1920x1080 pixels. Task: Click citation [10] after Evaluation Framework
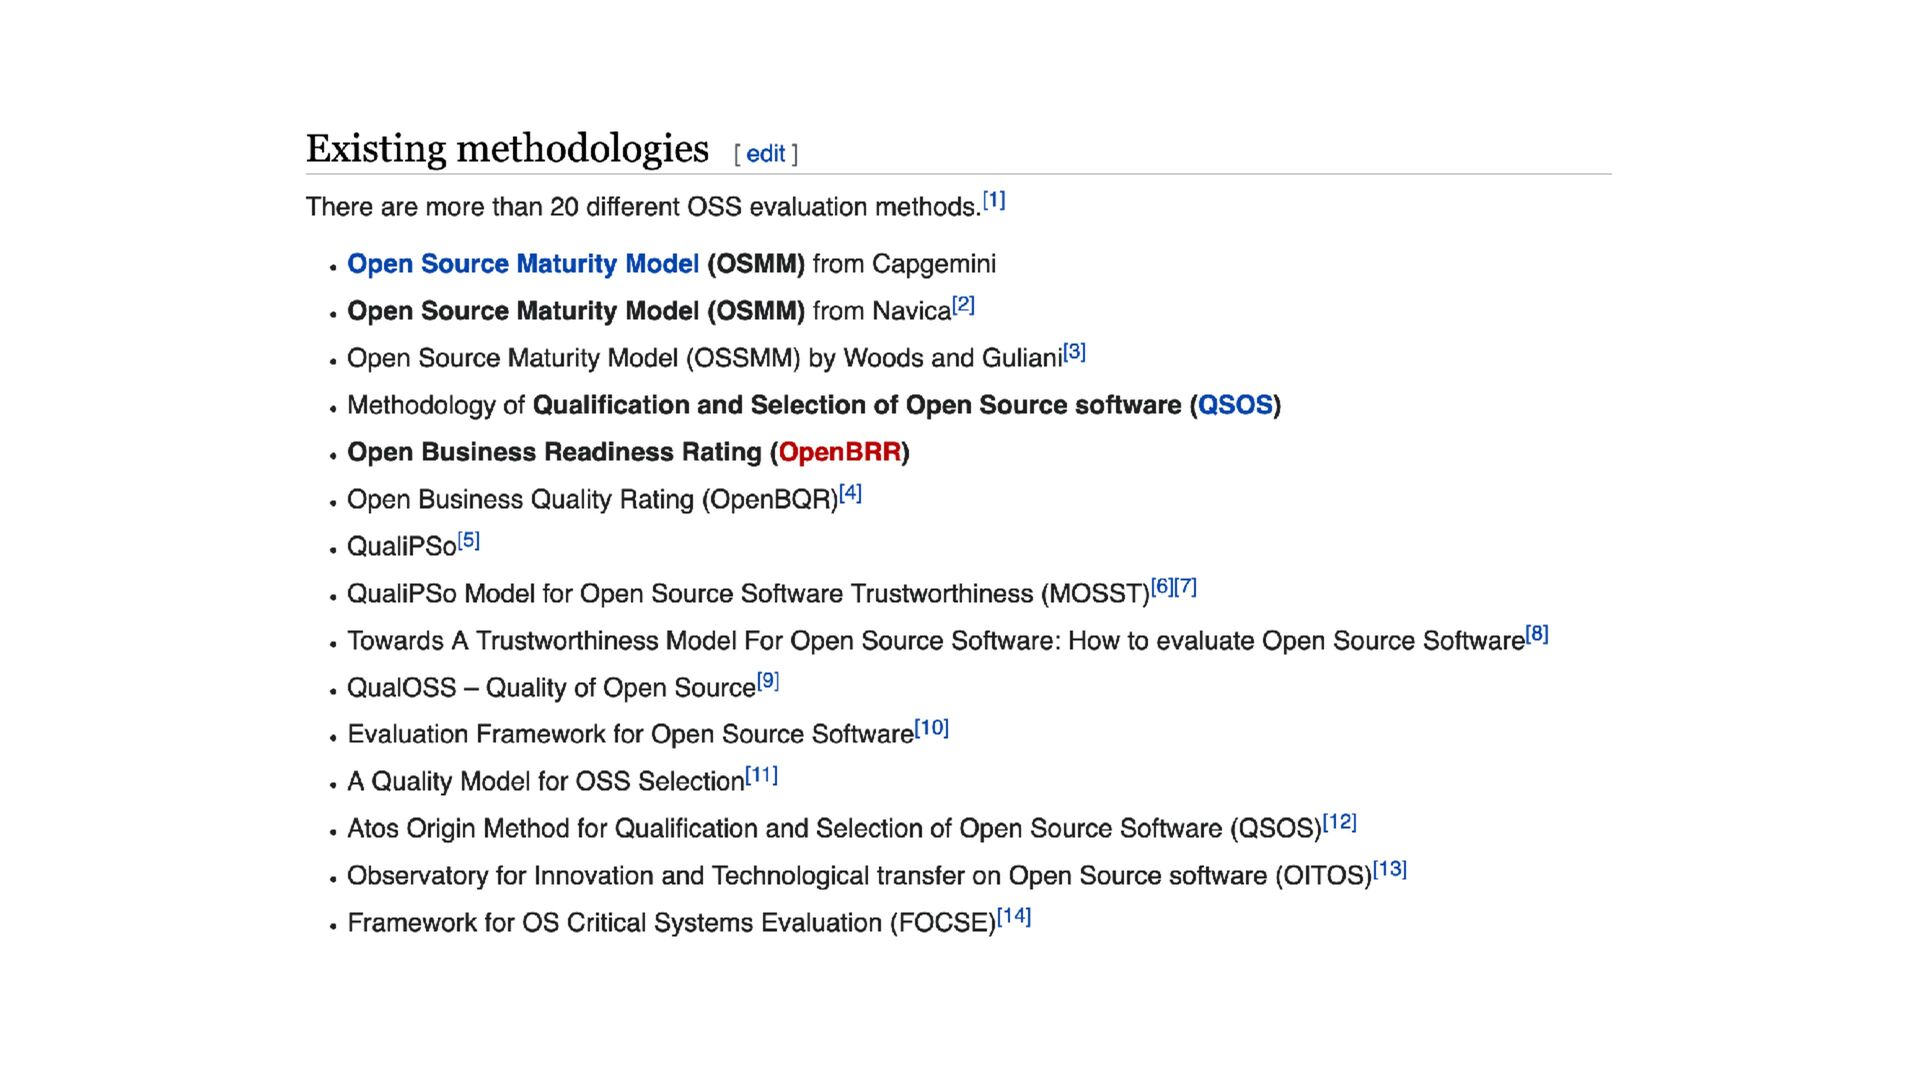point(931,728)
